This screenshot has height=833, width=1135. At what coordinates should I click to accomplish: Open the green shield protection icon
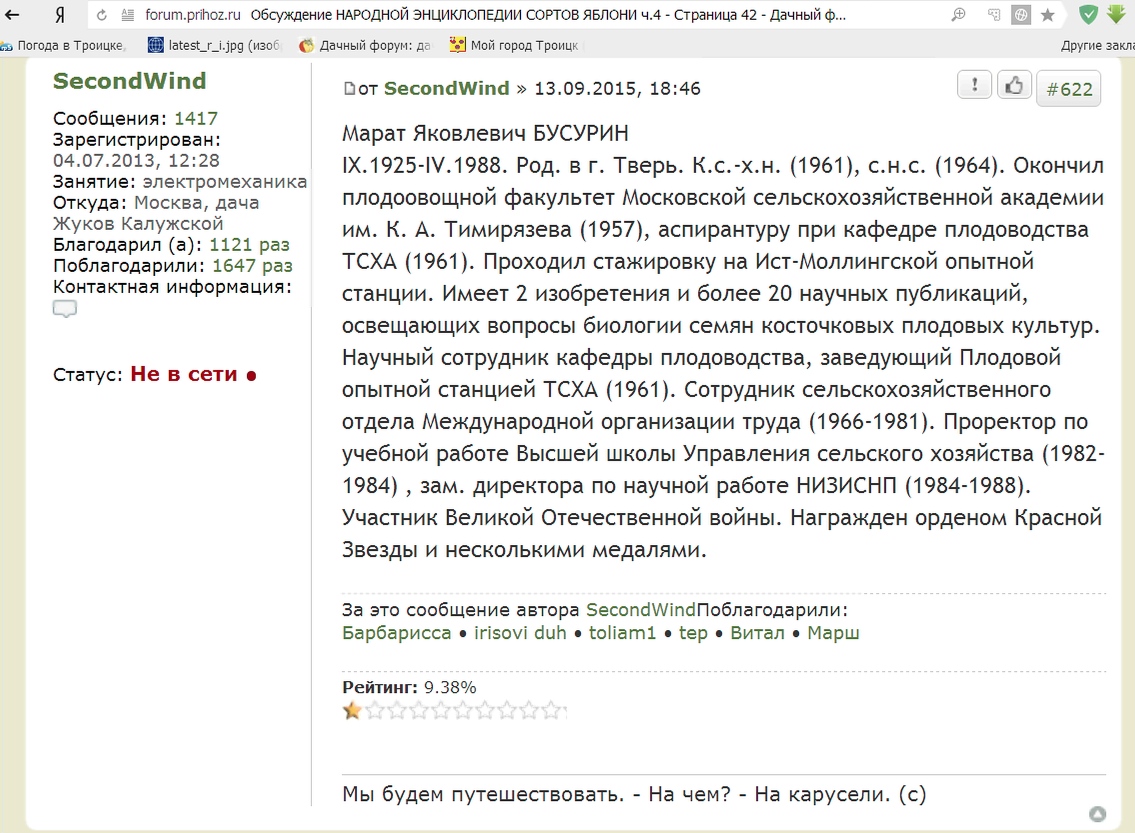(x=1089, y=15)
